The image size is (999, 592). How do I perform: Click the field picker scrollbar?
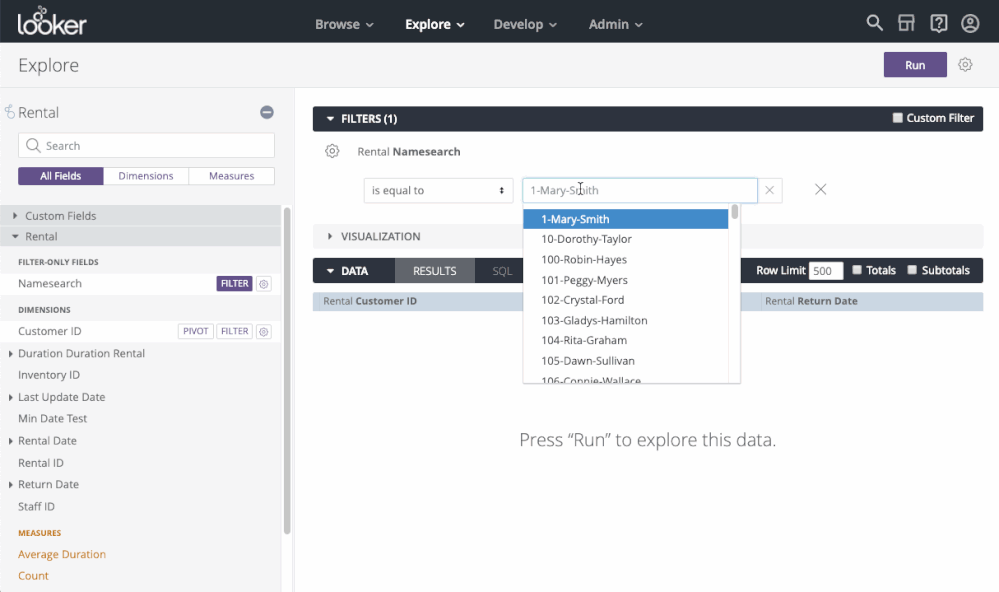tap(287, 371)
